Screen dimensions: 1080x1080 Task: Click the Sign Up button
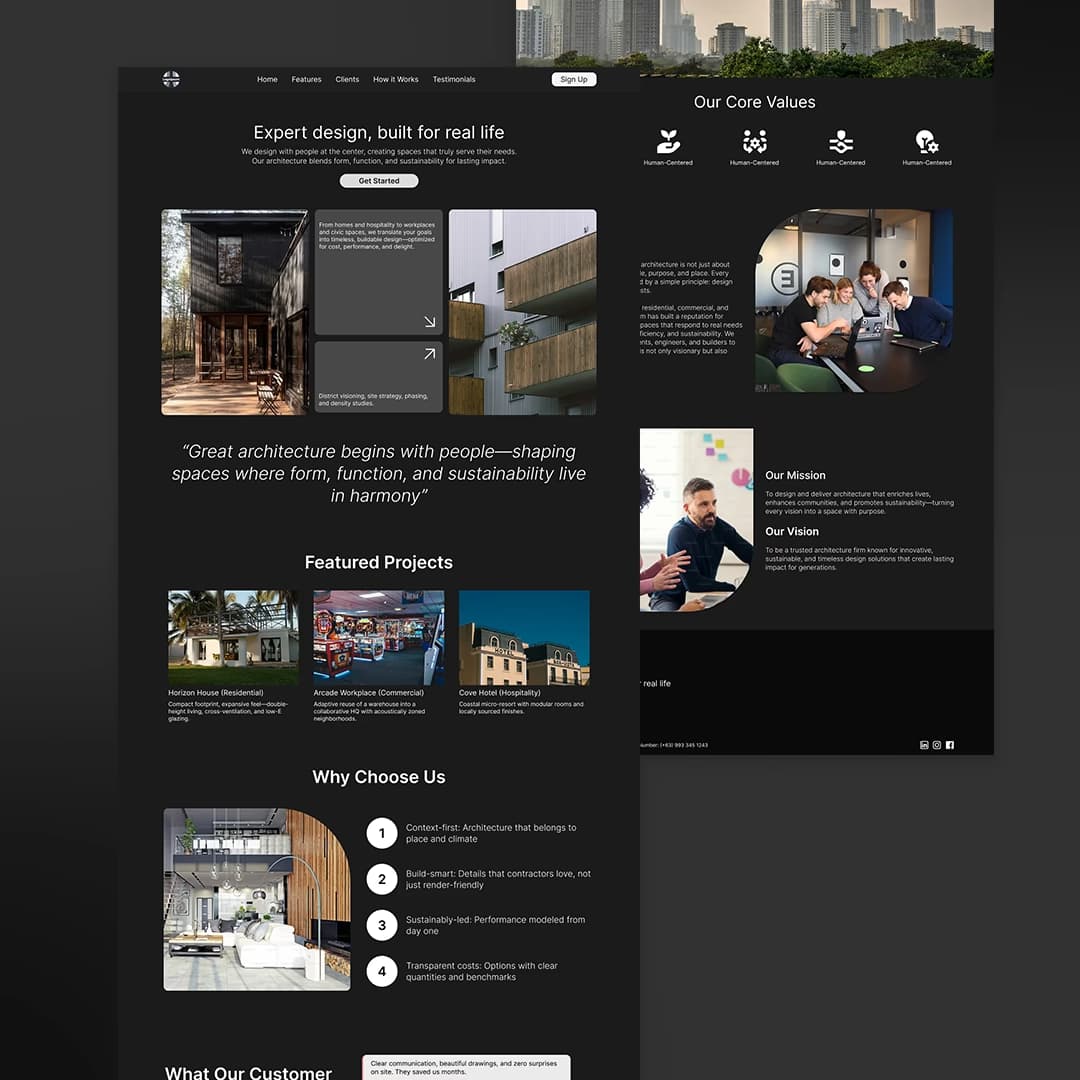click(x=574, y=79)
